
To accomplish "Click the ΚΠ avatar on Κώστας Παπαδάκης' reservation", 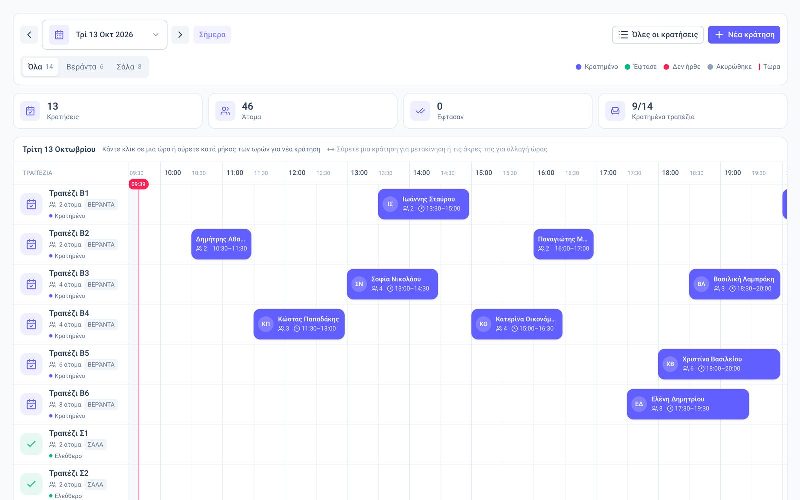I will tap(266, 324).
